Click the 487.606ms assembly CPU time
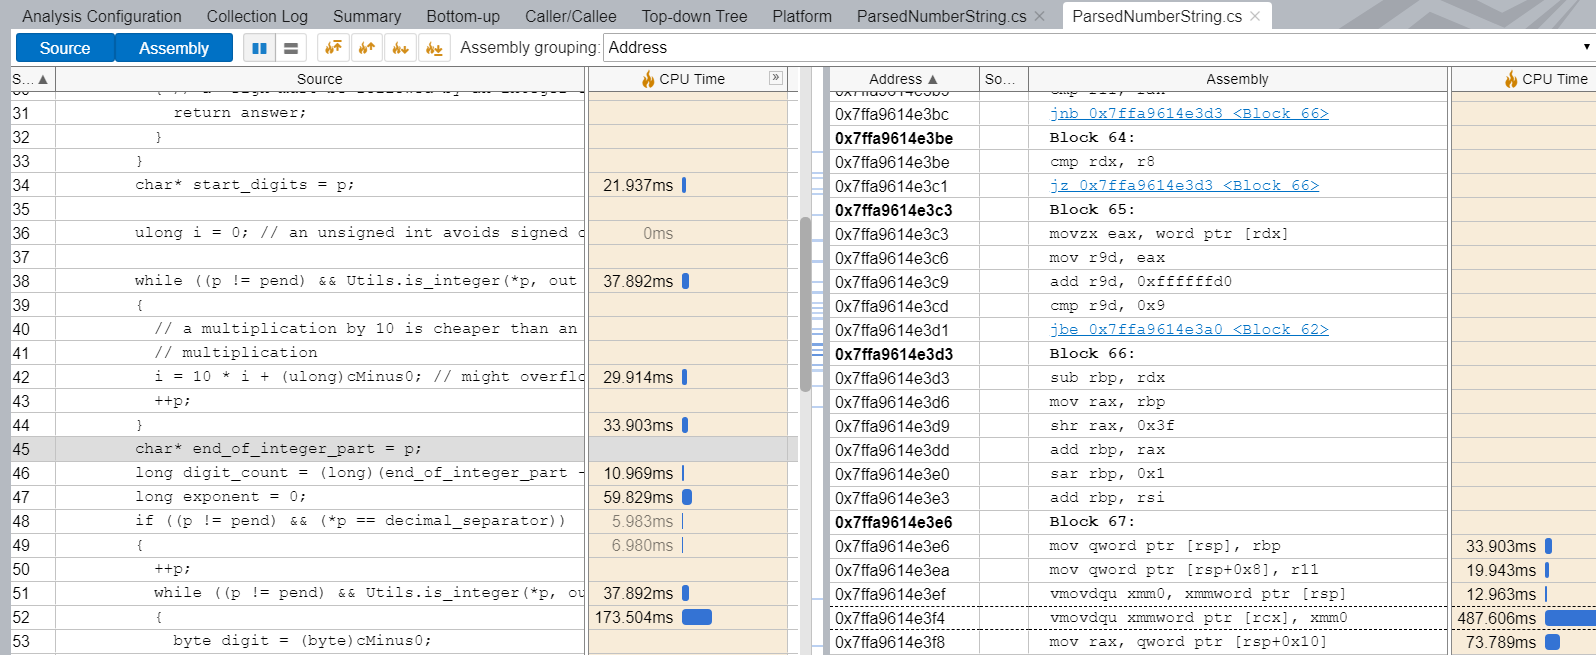Image resolution: width=1596 pixels, height=655 pixels. click(x=1497, y=618)
